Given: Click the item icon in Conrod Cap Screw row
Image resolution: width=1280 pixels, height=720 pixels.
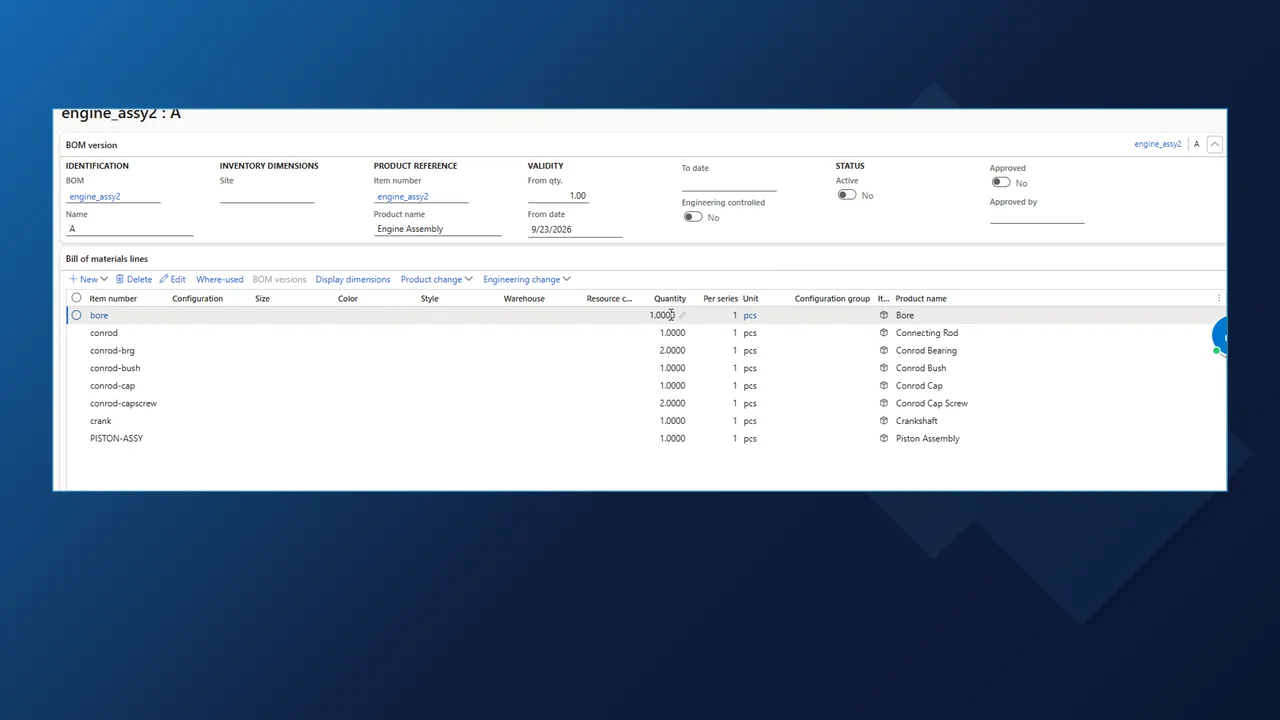Looking at the screenshot, I should click(883, 403).
